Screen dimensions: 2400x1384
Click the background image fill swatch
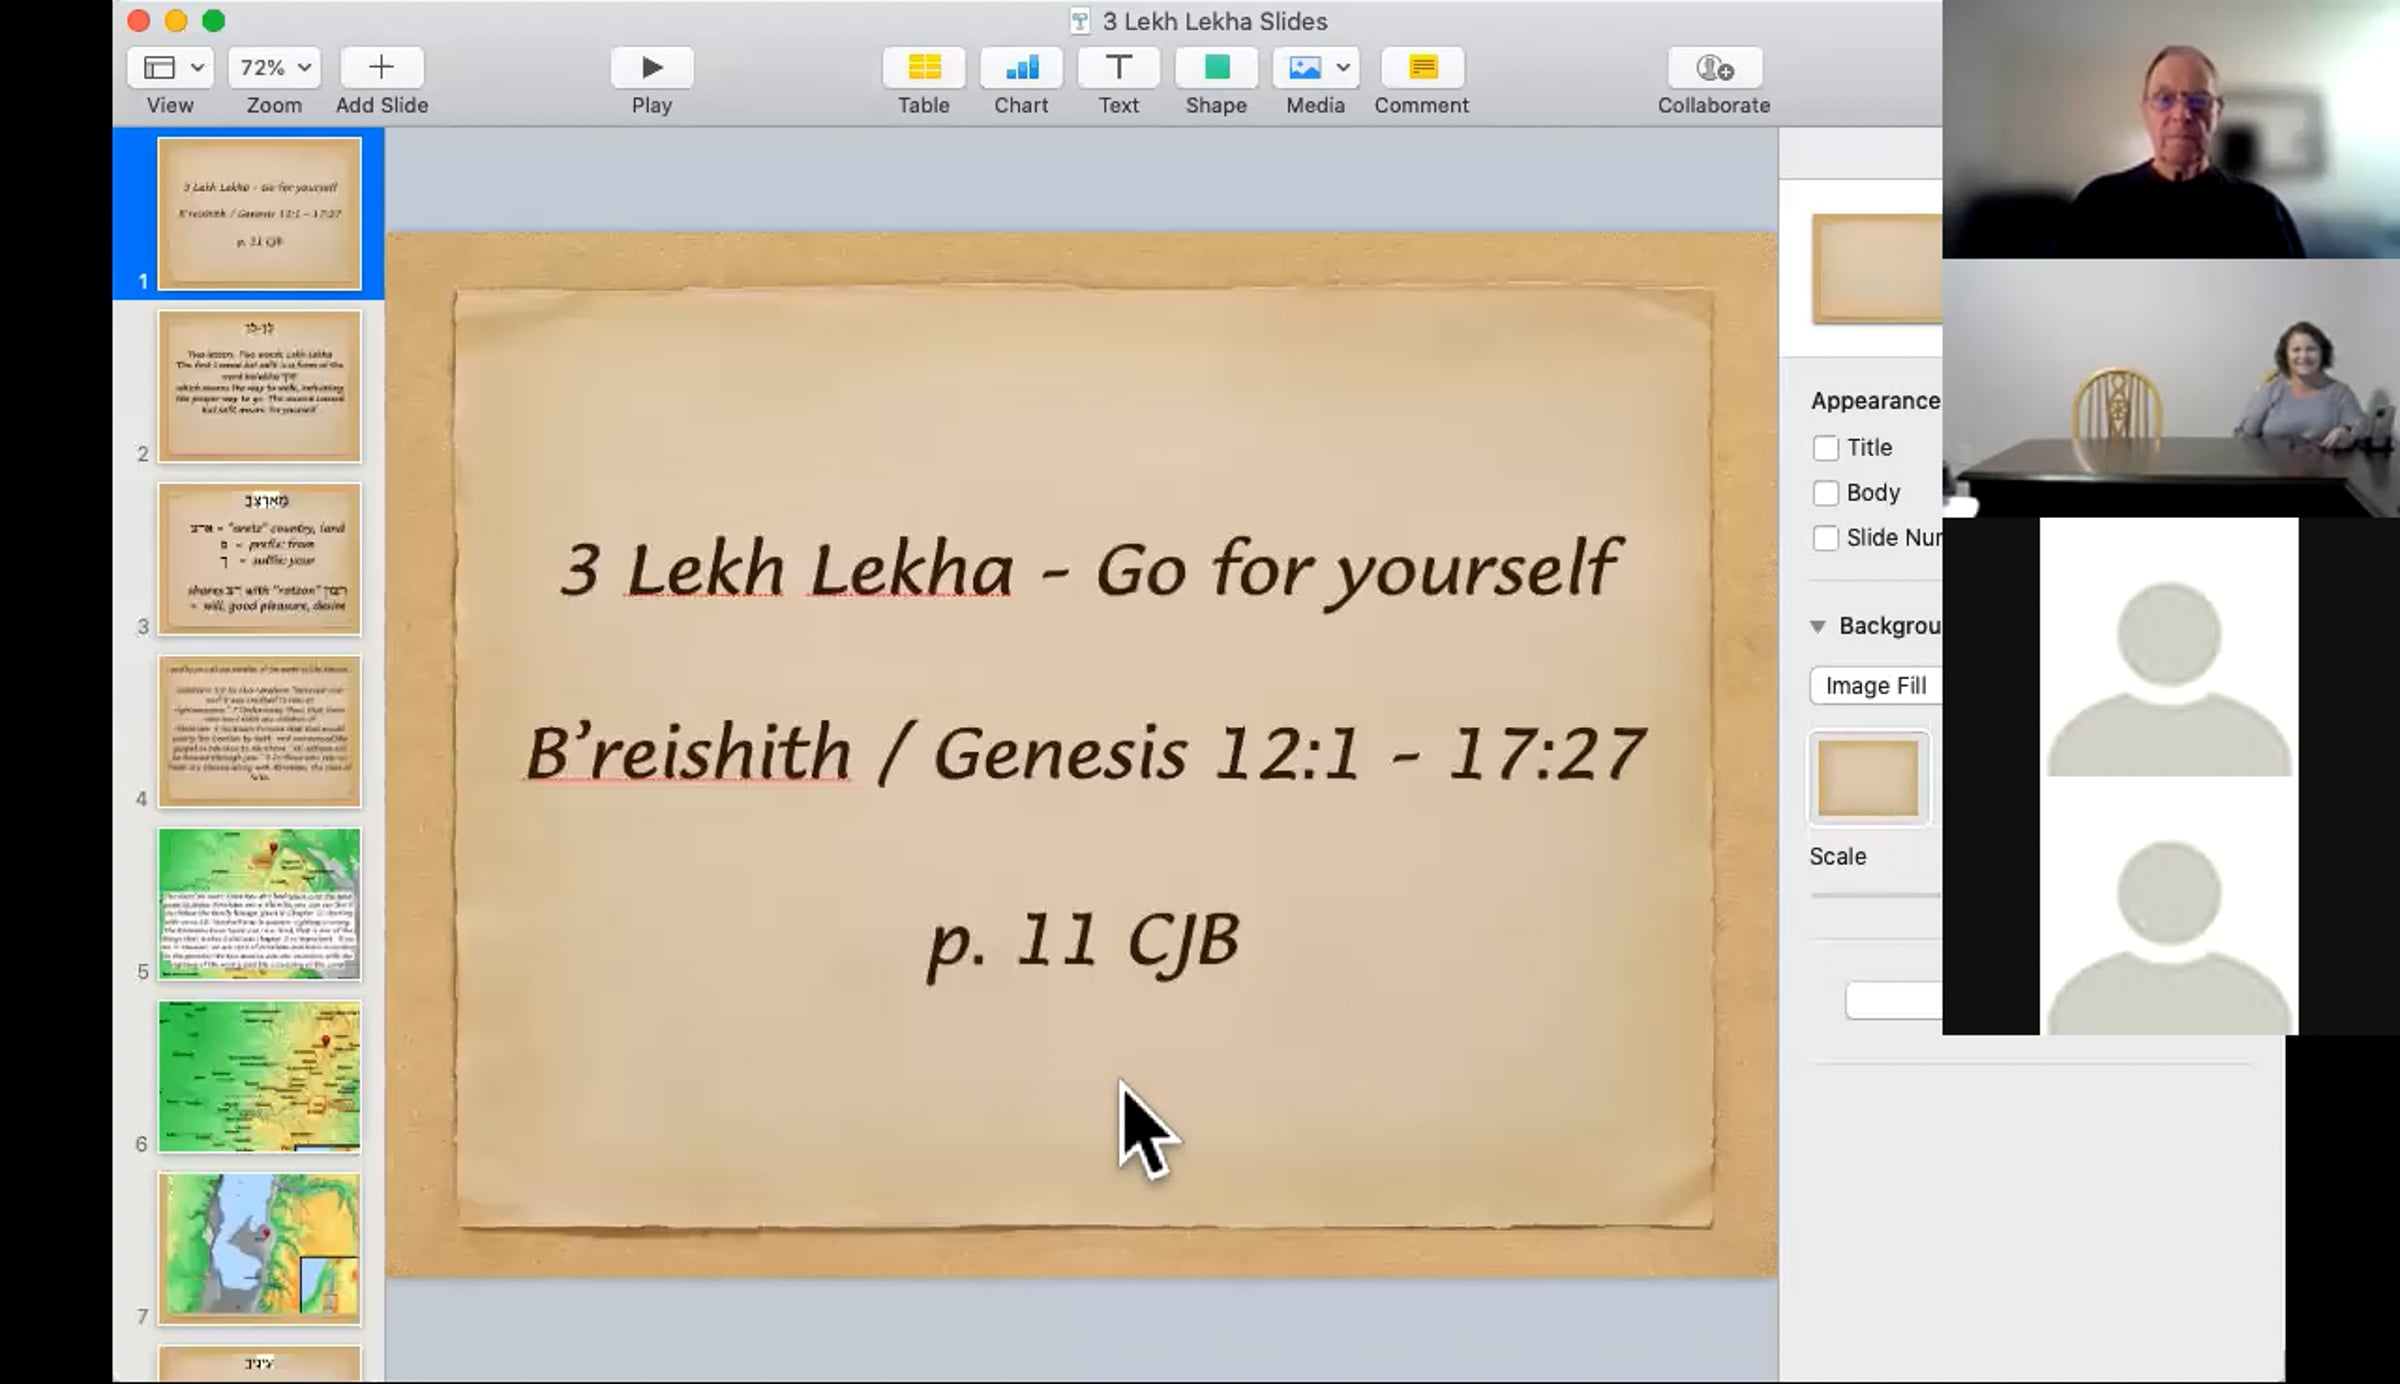[x=1868, y=779]
